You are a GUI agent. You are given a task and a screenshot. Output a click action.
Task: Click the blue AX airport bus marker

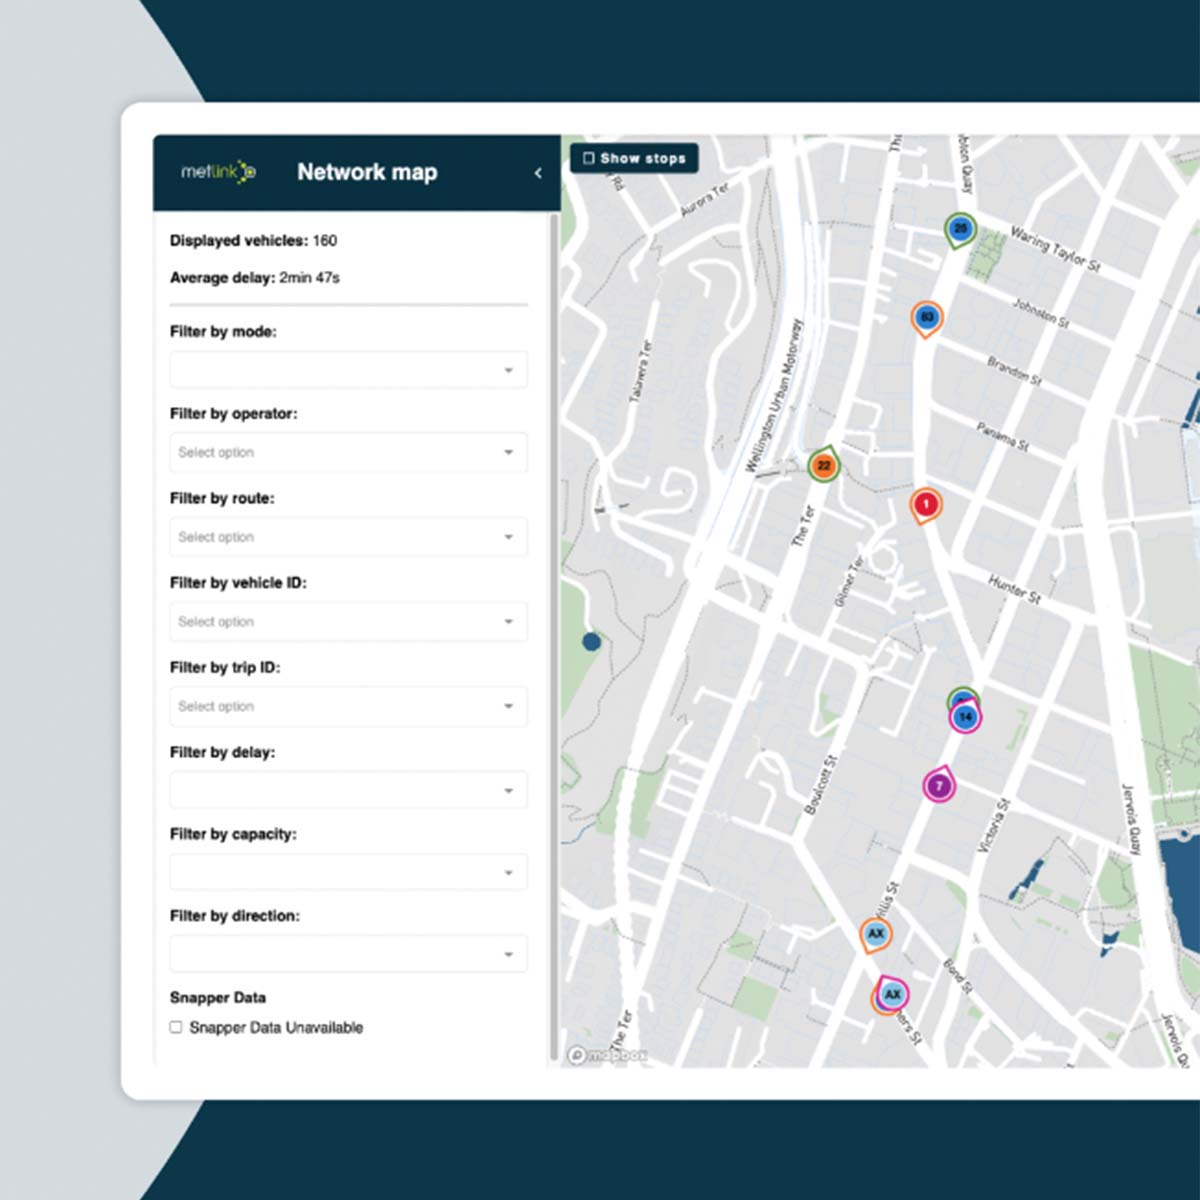(875, 933)
